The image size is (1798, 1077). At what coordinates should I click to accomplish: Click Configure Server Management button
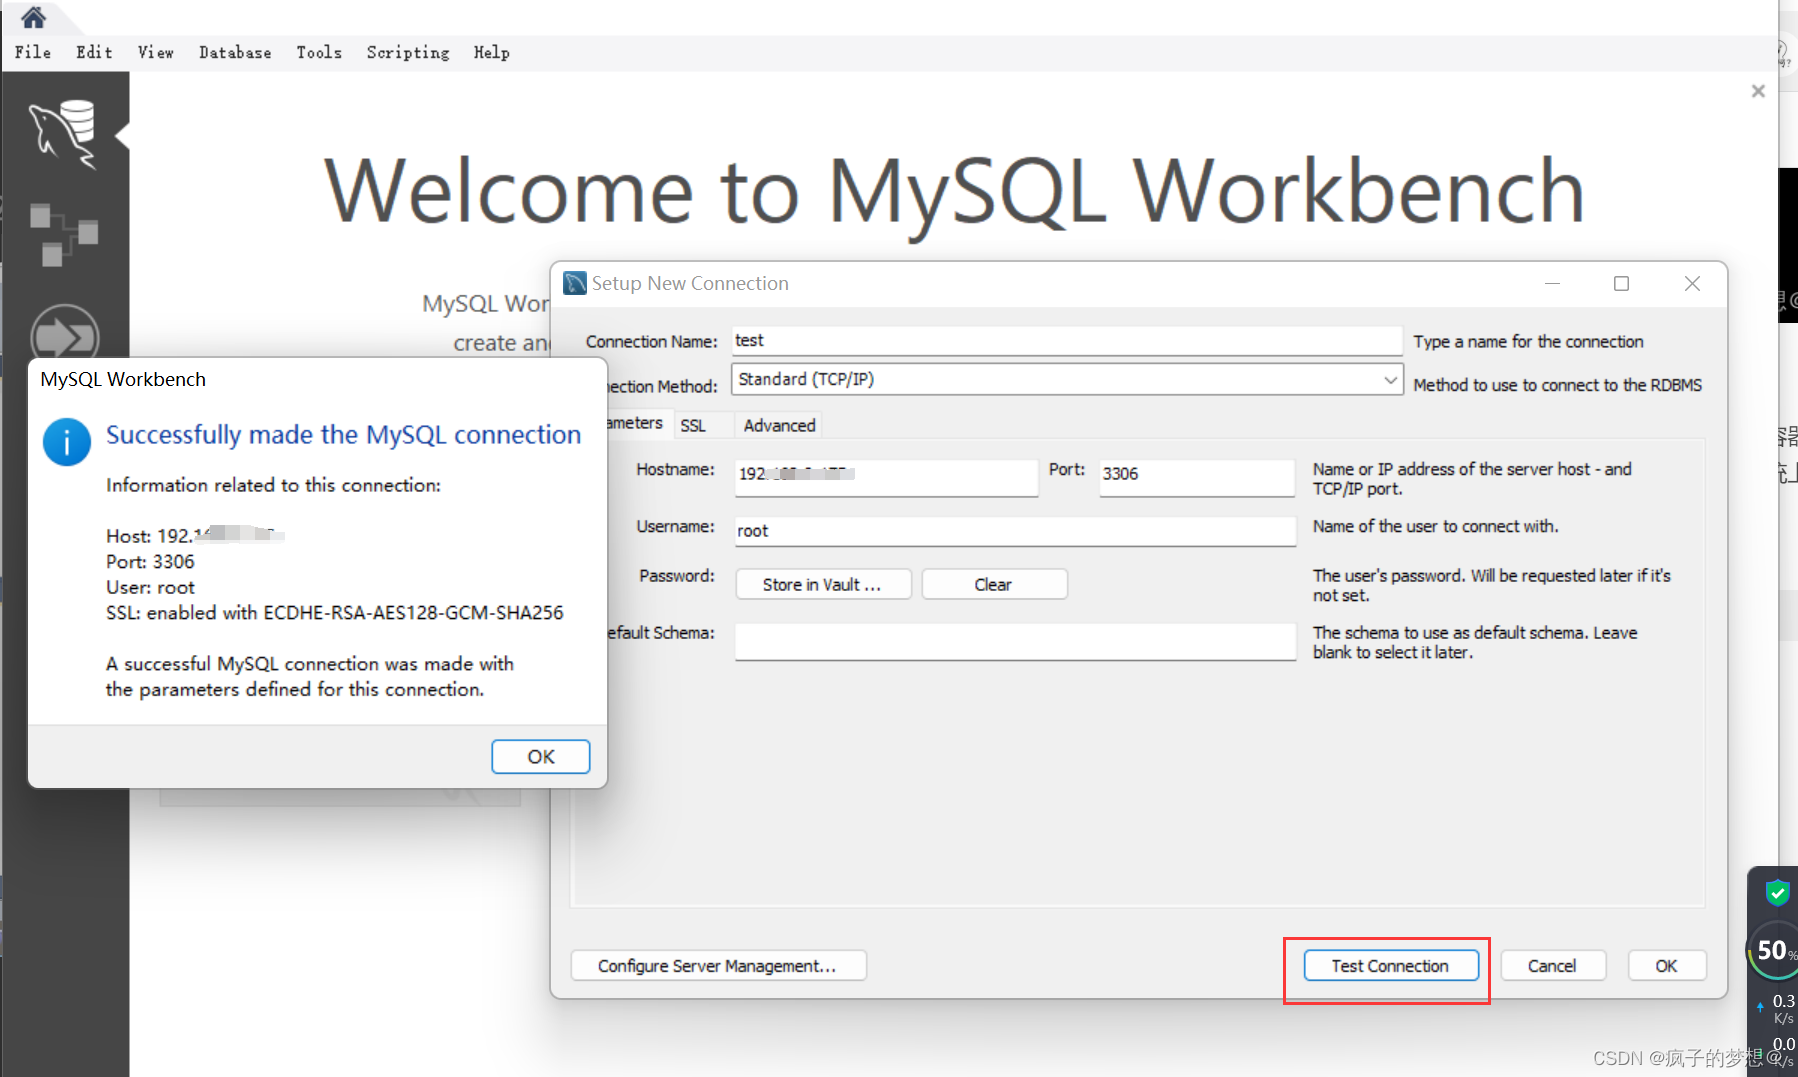[x=718, y=966]
